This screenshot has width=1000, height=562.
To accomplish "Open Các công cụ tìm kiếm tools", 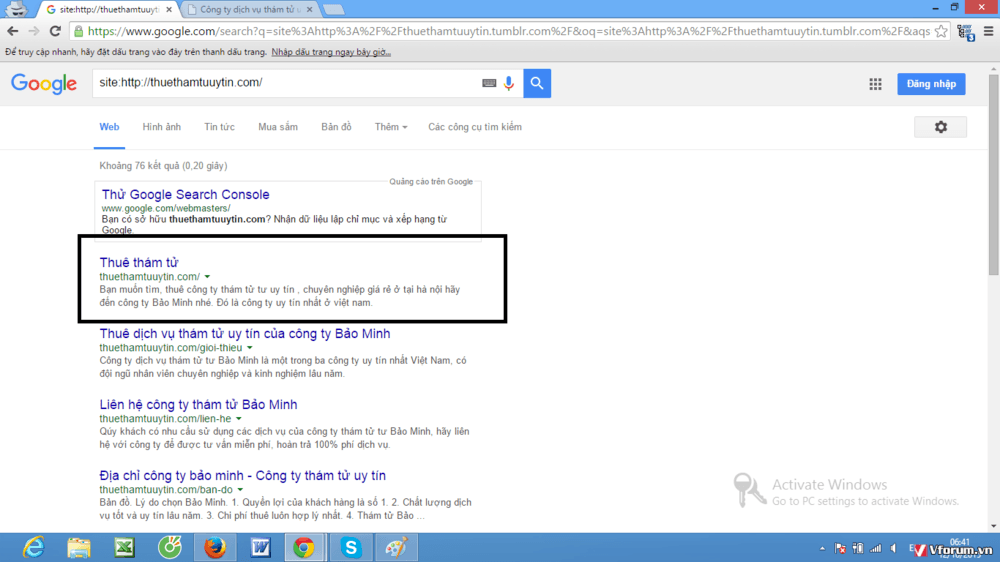I will coord(474,127).
